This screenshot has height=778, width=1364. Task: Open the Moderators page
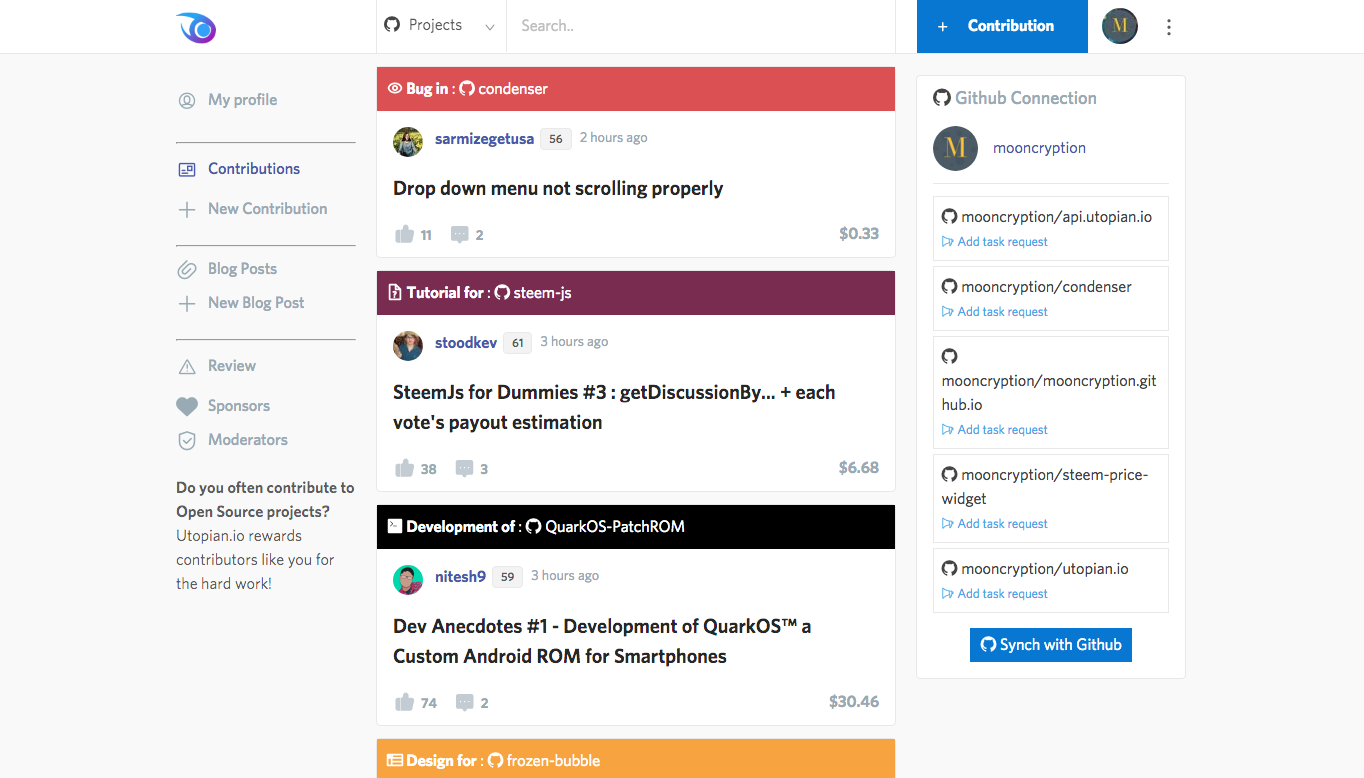click(x=247, y=440)
